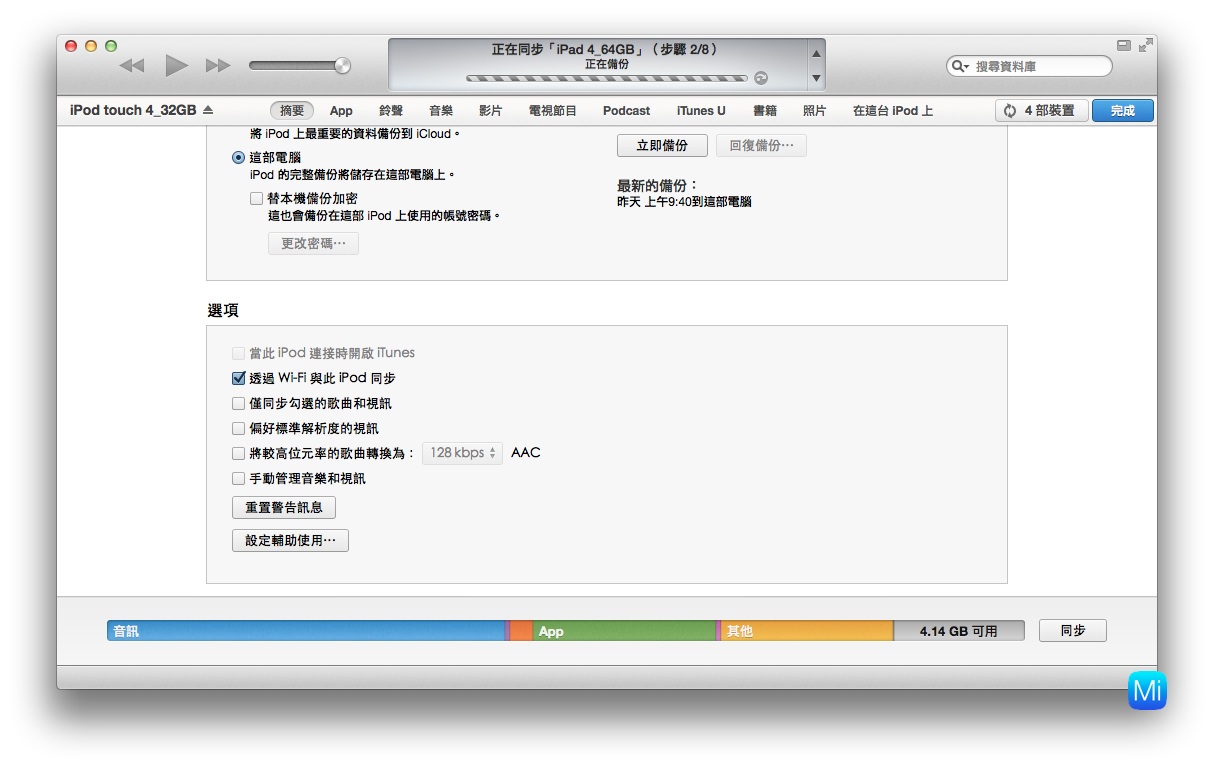Image resolution: width=1214 pixels, height=768 pixels.
Task: Click the Play button in iTunes
Action: click(x=177, y=66)
